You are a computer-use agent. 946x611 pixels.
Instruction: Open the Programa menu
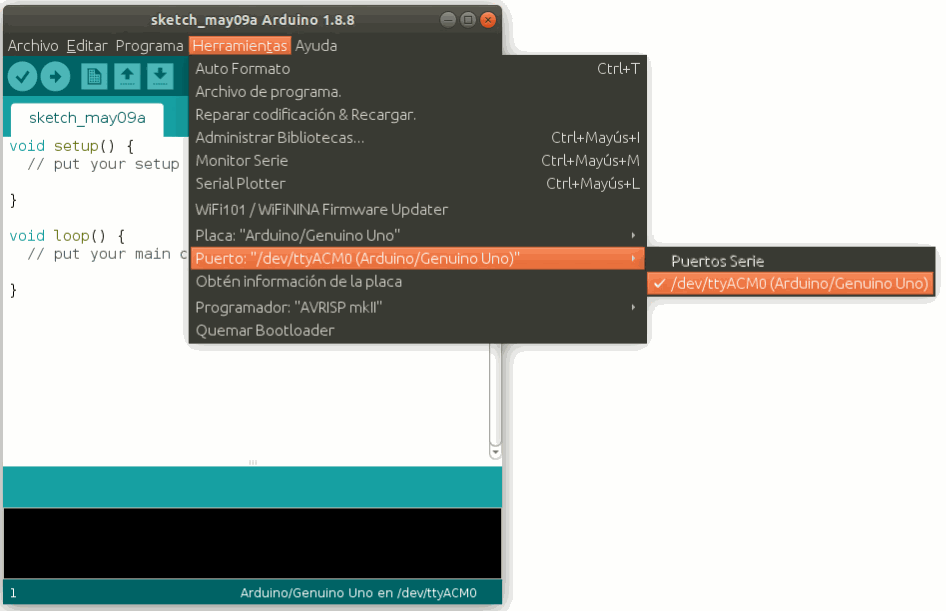pos(149,46)
